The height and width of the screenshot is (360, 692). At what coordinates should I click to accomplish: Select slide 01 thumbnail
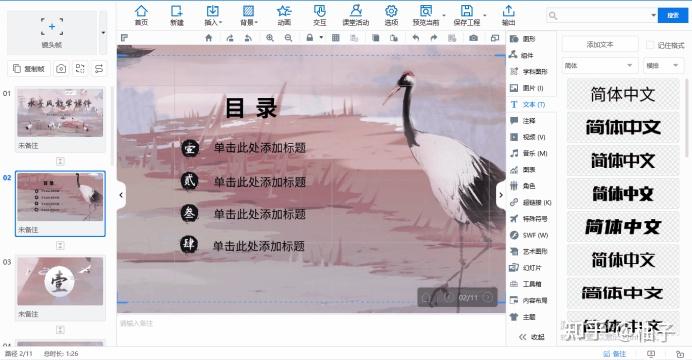(60, 112)
